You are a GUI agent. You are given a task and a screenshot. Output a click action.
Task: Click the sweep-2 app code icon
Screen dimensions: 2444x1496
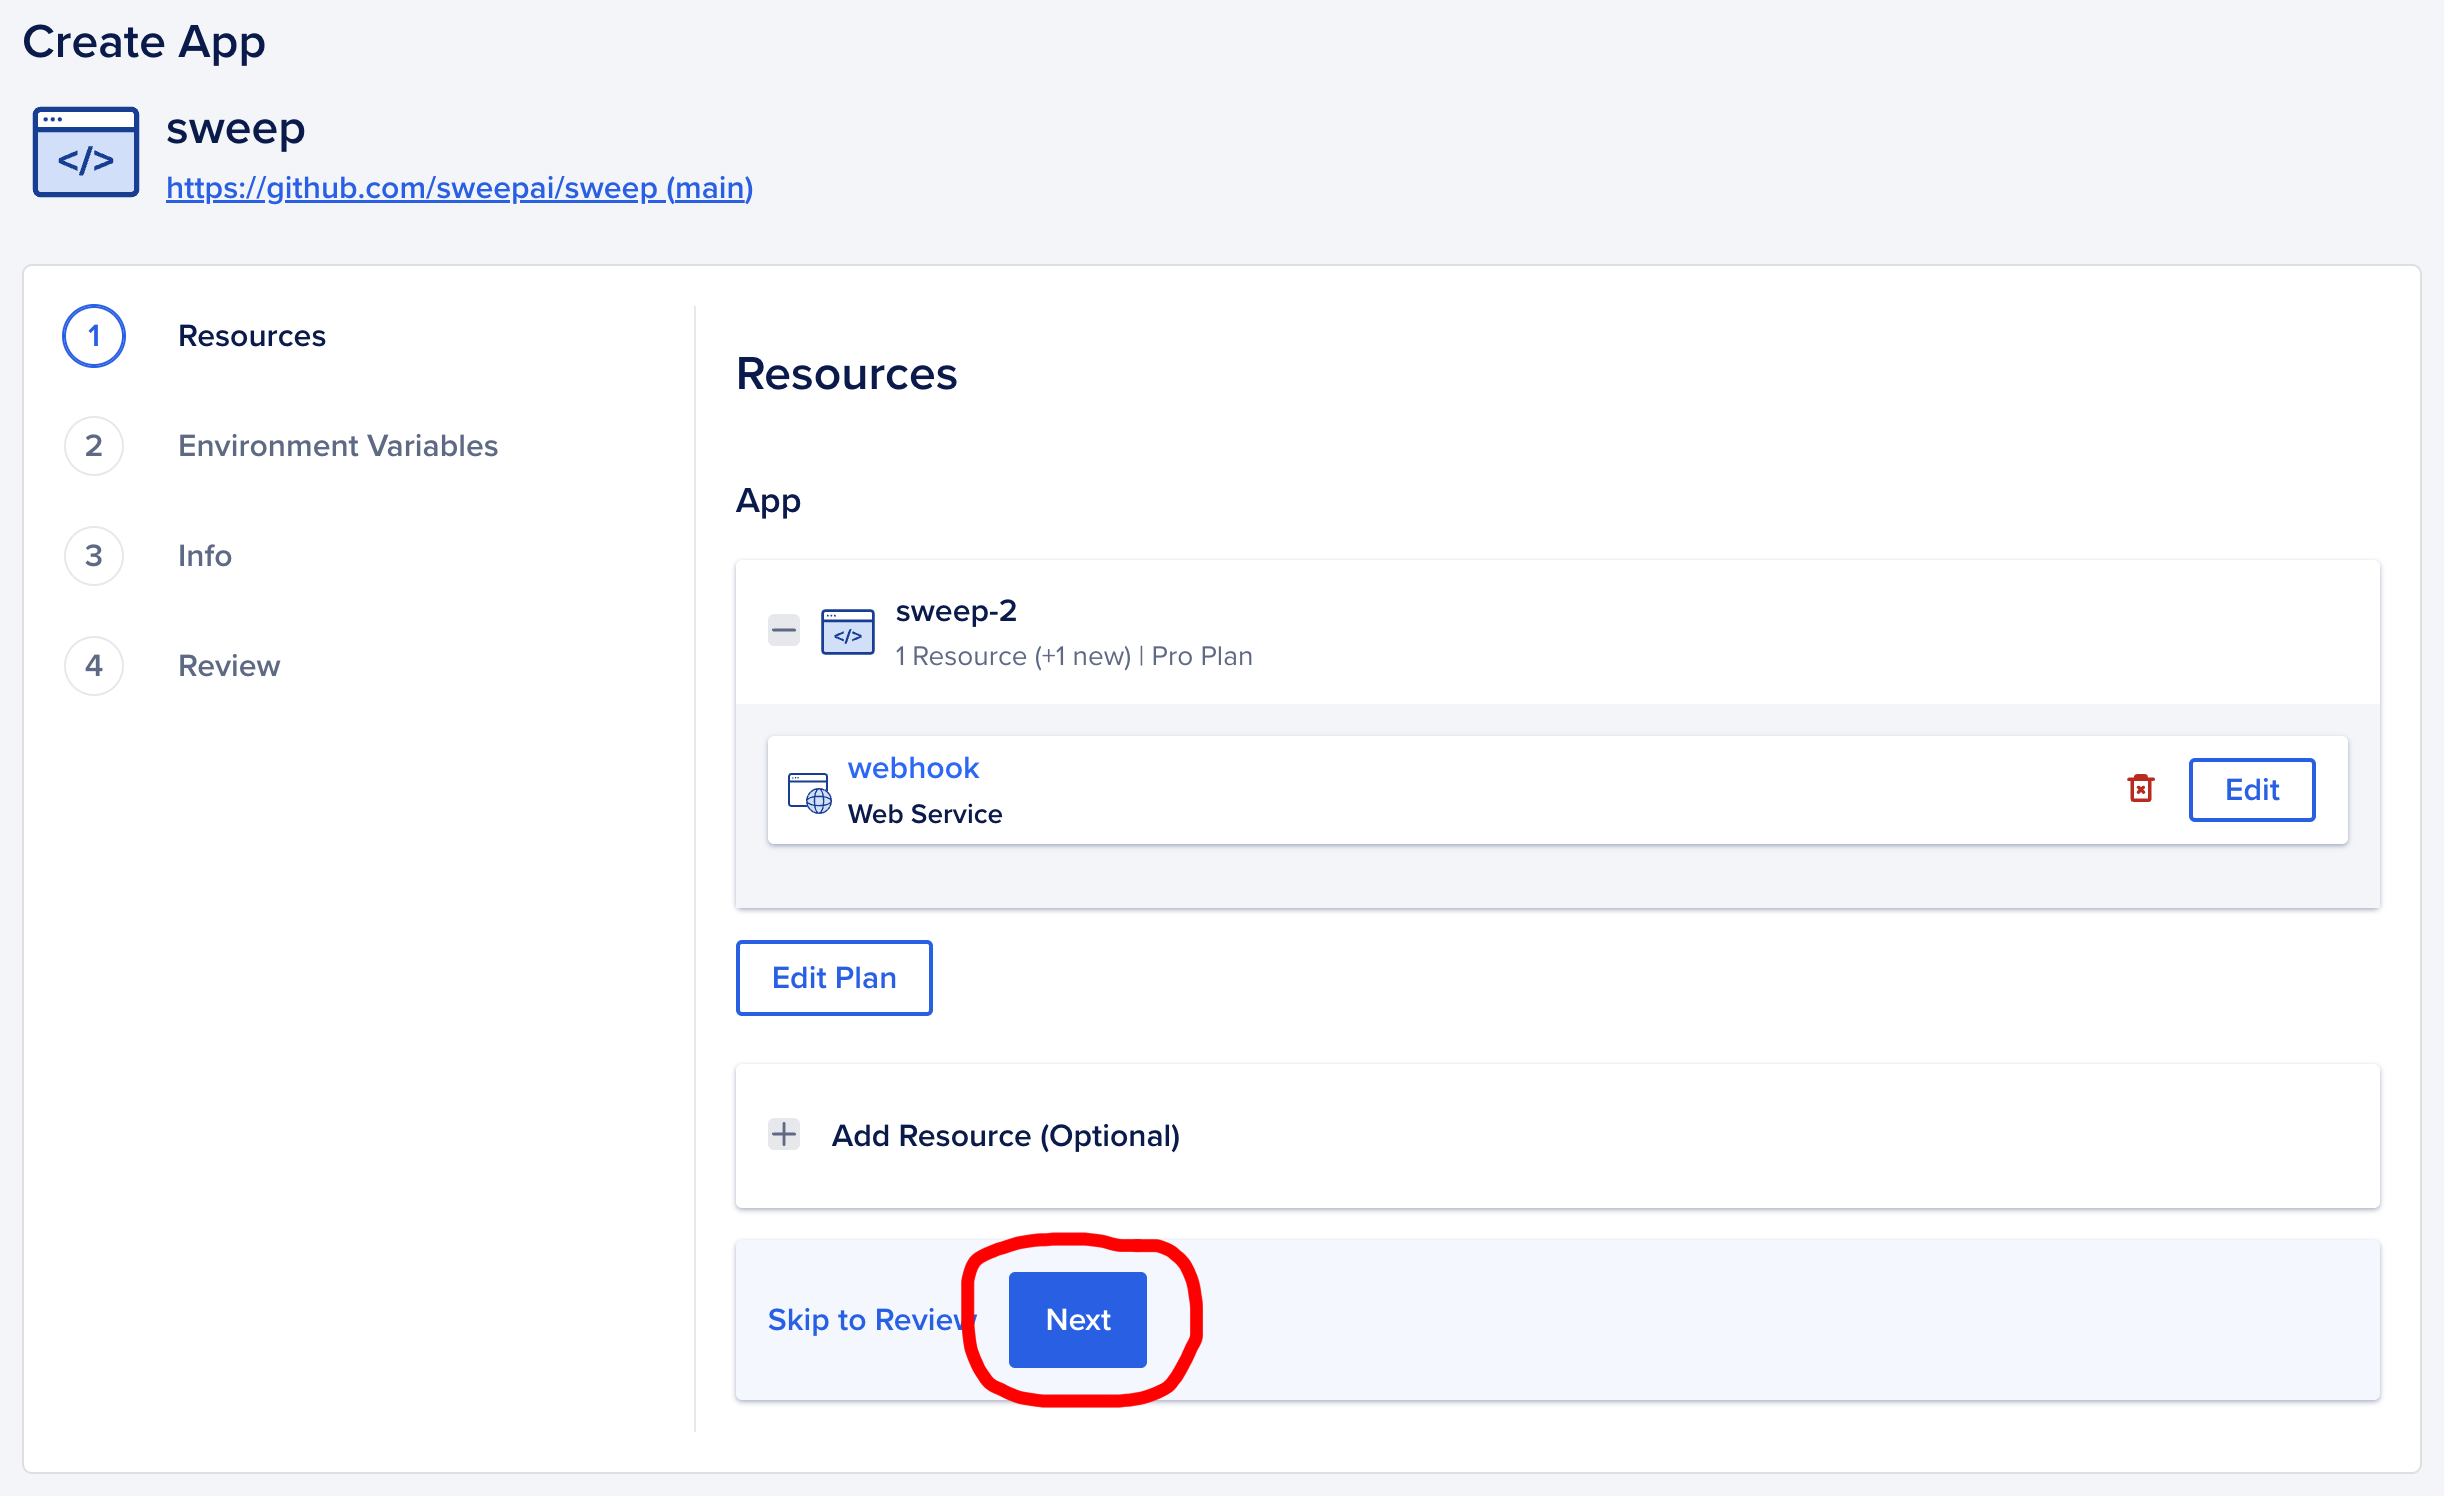coord(848,632)
